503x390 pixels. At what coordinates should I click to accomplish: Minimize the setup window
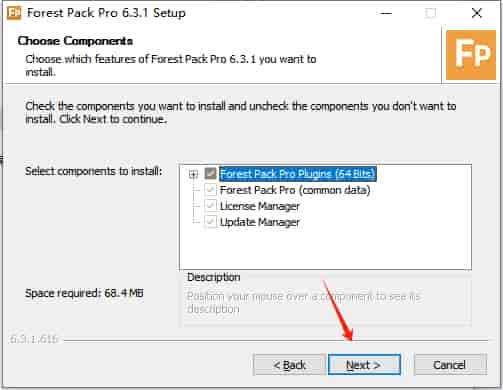(x=386, y=13)
